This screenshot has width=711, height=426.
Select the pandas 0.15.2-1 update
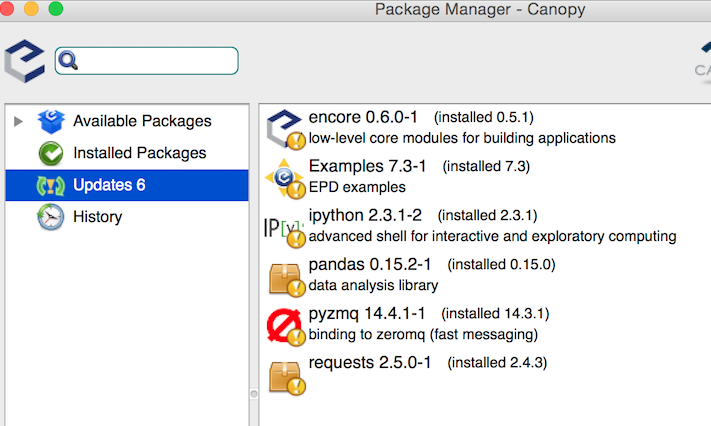pos(370,264)
